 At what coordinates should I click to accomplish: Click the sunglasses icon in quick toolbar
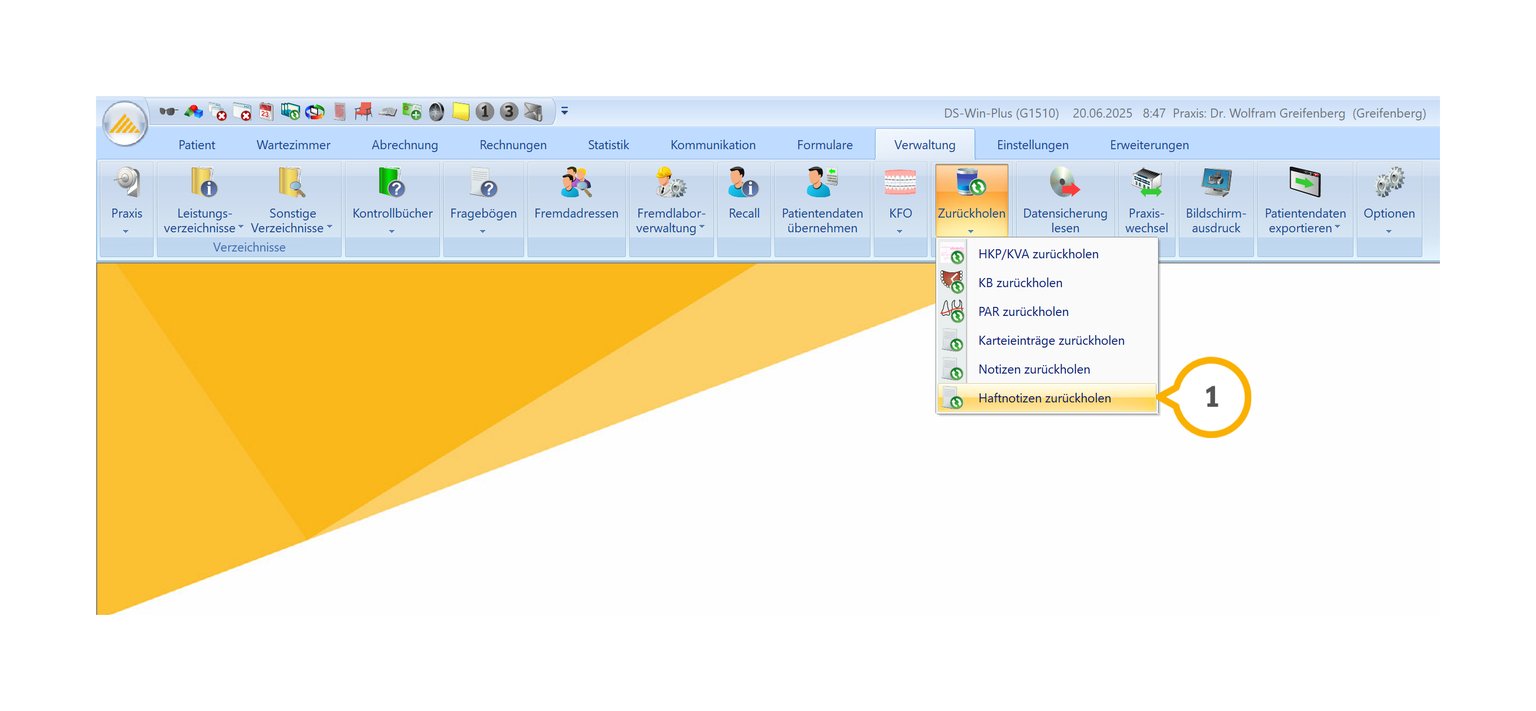[168, 111]
